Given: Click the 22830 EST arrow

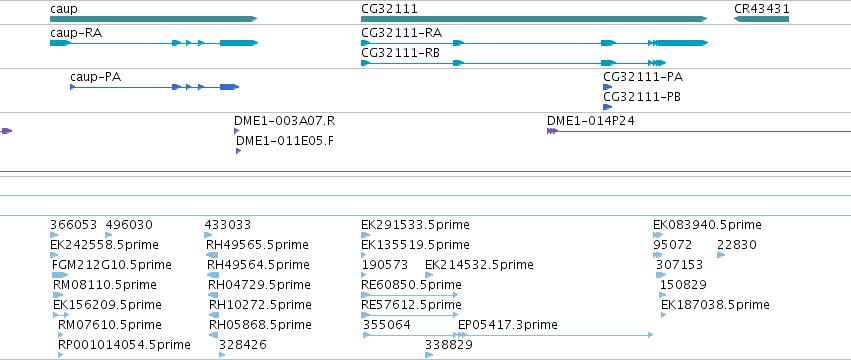Looking at the screenshot, I should tap(721, 255).
